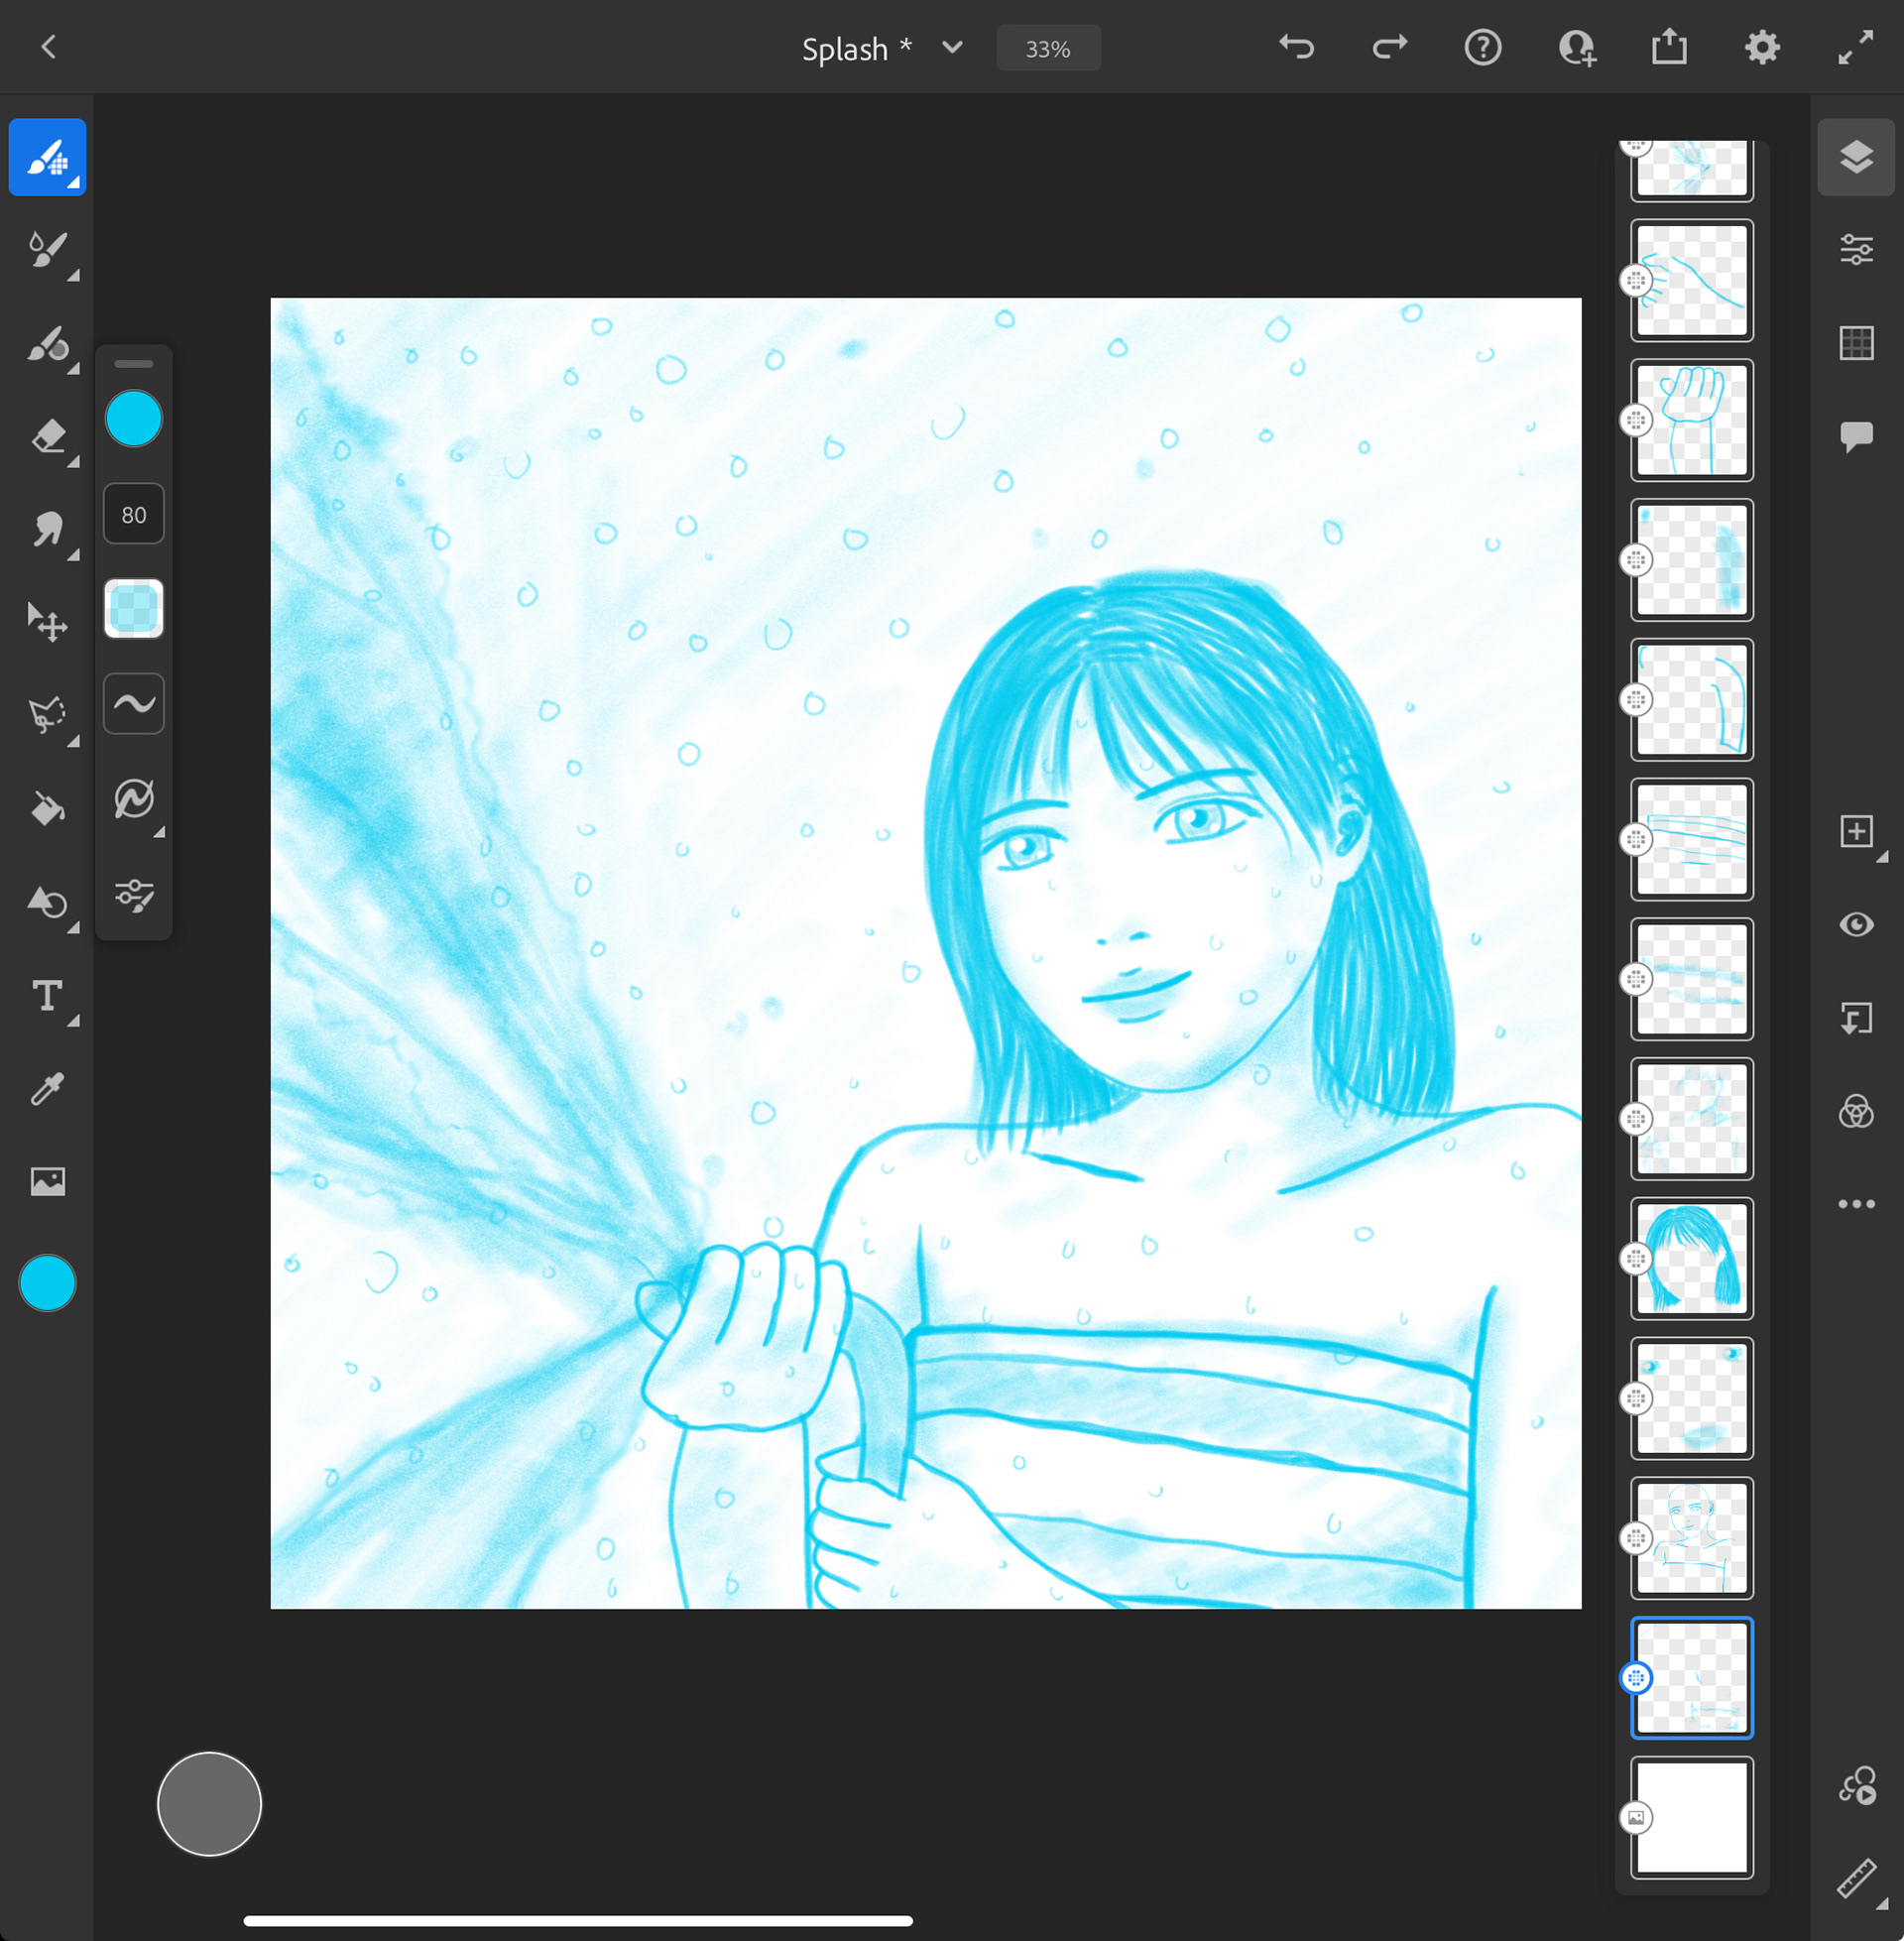Select the Type tool
1904x1941 pixels.
[47, 996]
